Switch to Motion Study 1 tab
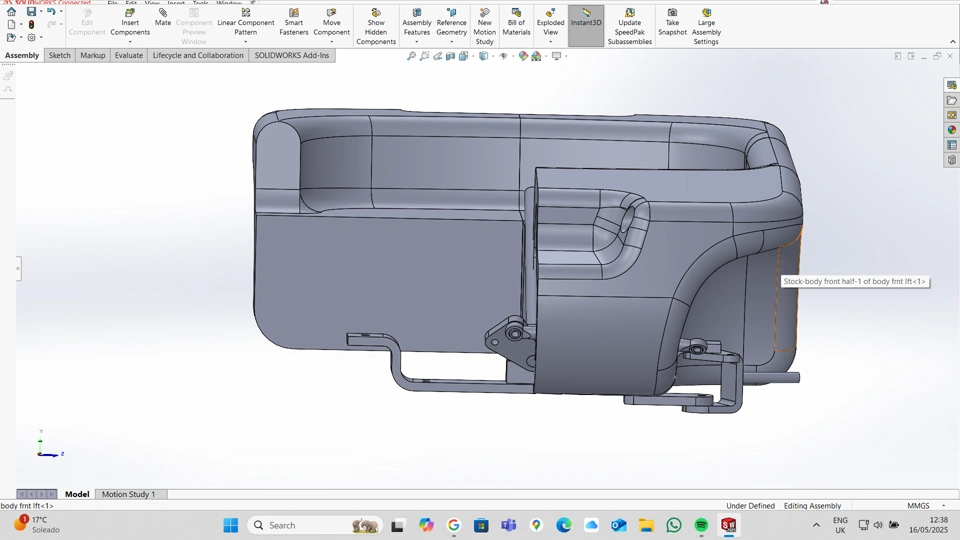The image size is (960, 540). 128,494
